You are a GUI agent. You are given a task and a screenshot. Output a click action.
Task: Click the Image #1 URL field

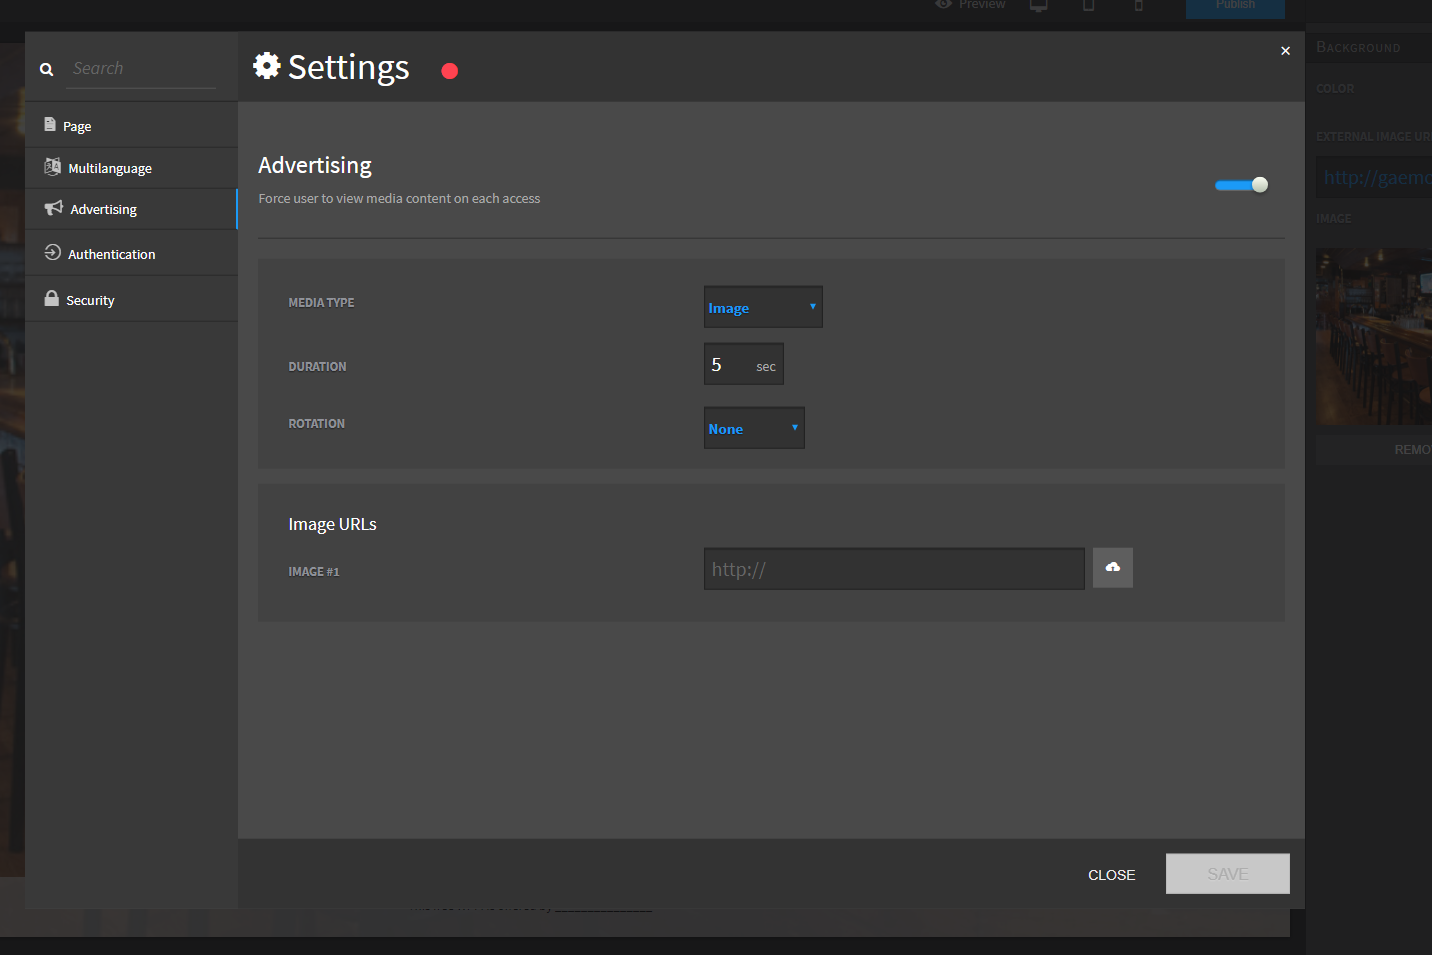tap(894, 569)
